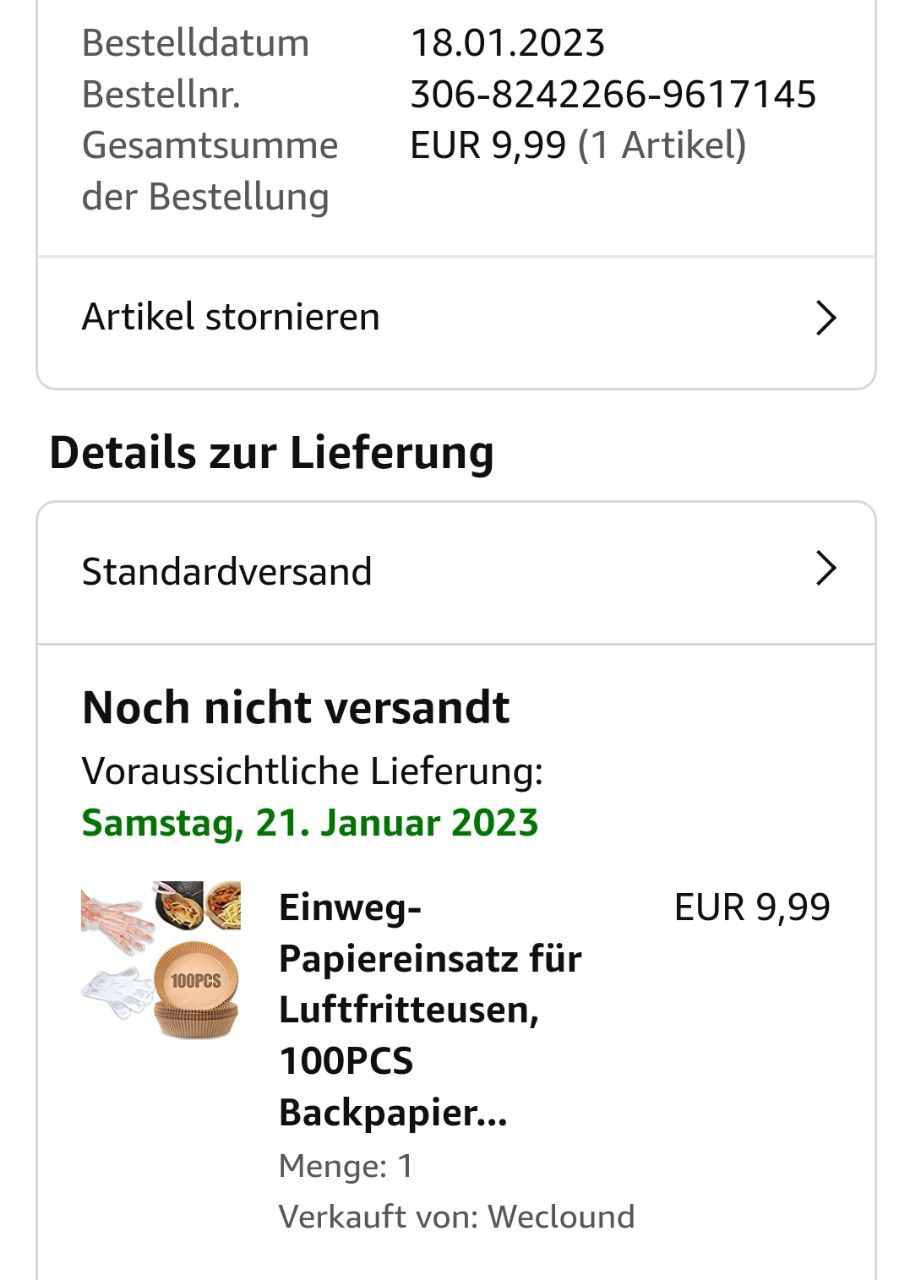Tap the Gesamtsumme der Bestellung label
The width and height of the screenshot is (912, 1280).
click(209, 171)
